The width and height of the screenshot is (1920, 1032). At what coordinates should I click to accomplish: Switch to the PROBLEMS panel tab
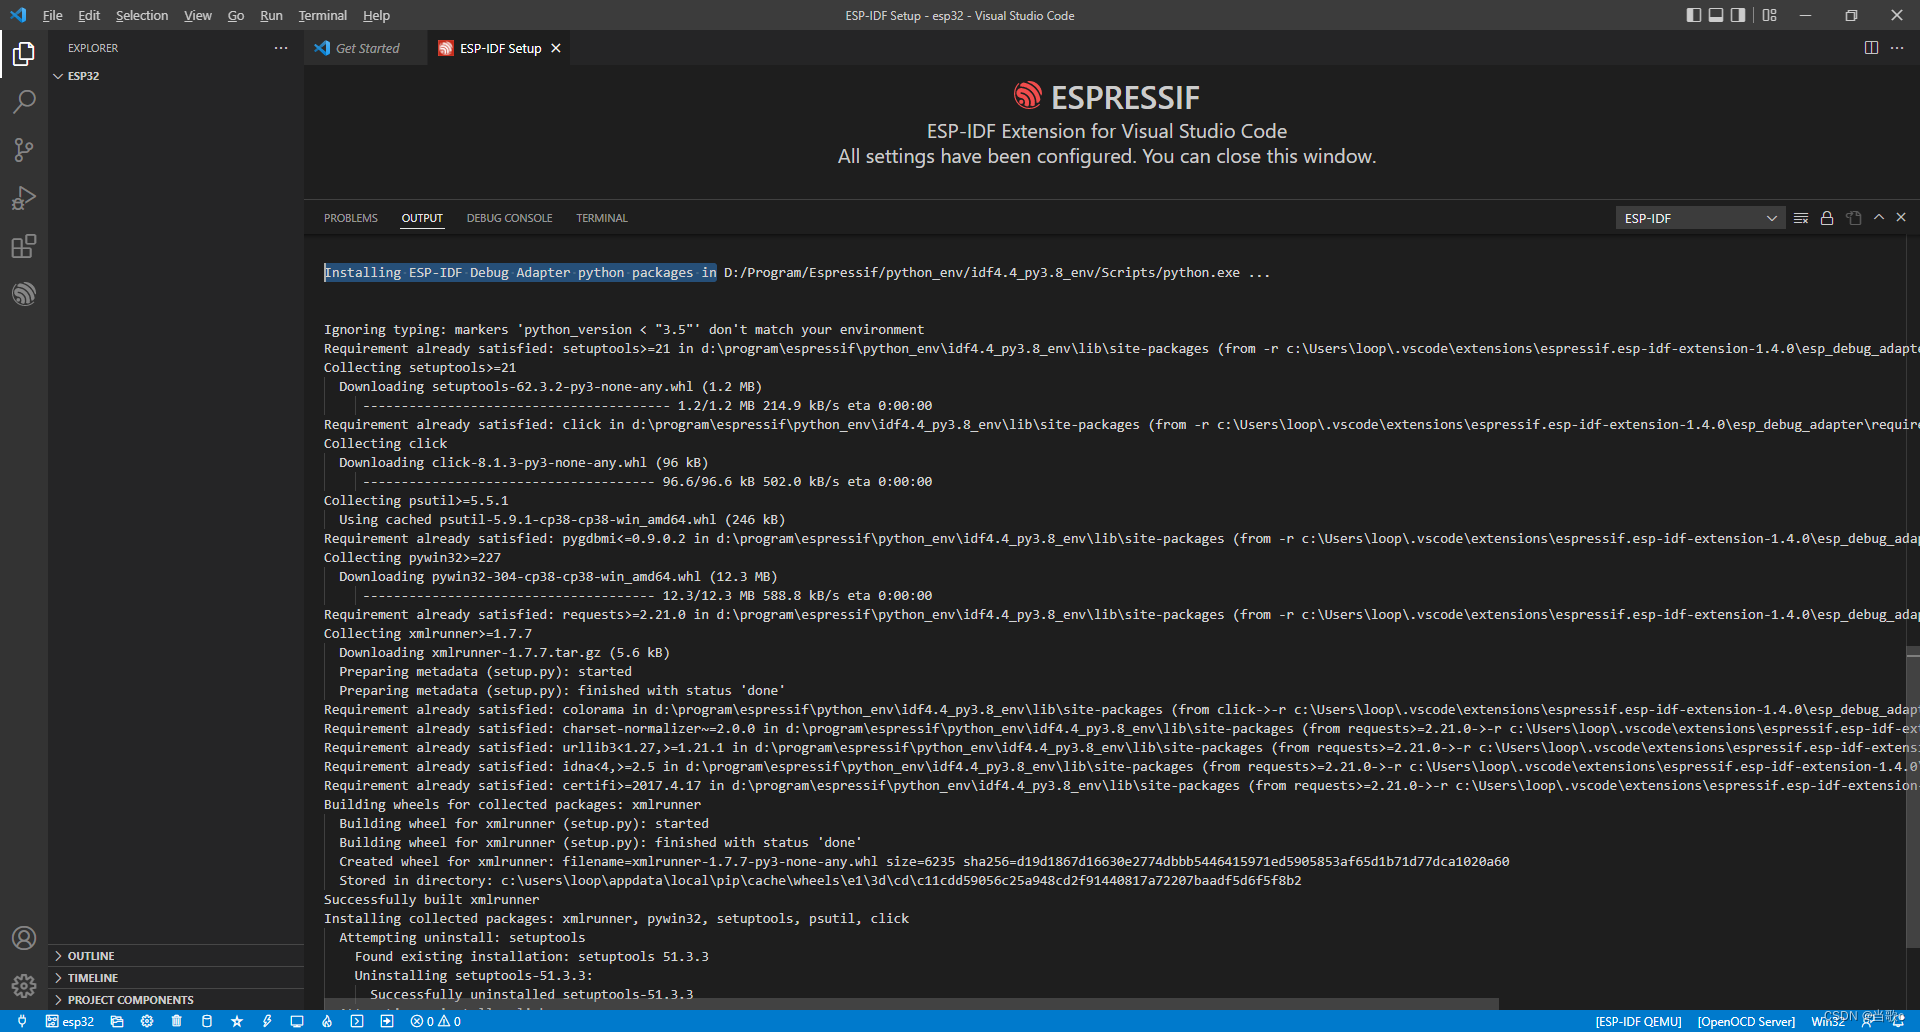[351, 218]
